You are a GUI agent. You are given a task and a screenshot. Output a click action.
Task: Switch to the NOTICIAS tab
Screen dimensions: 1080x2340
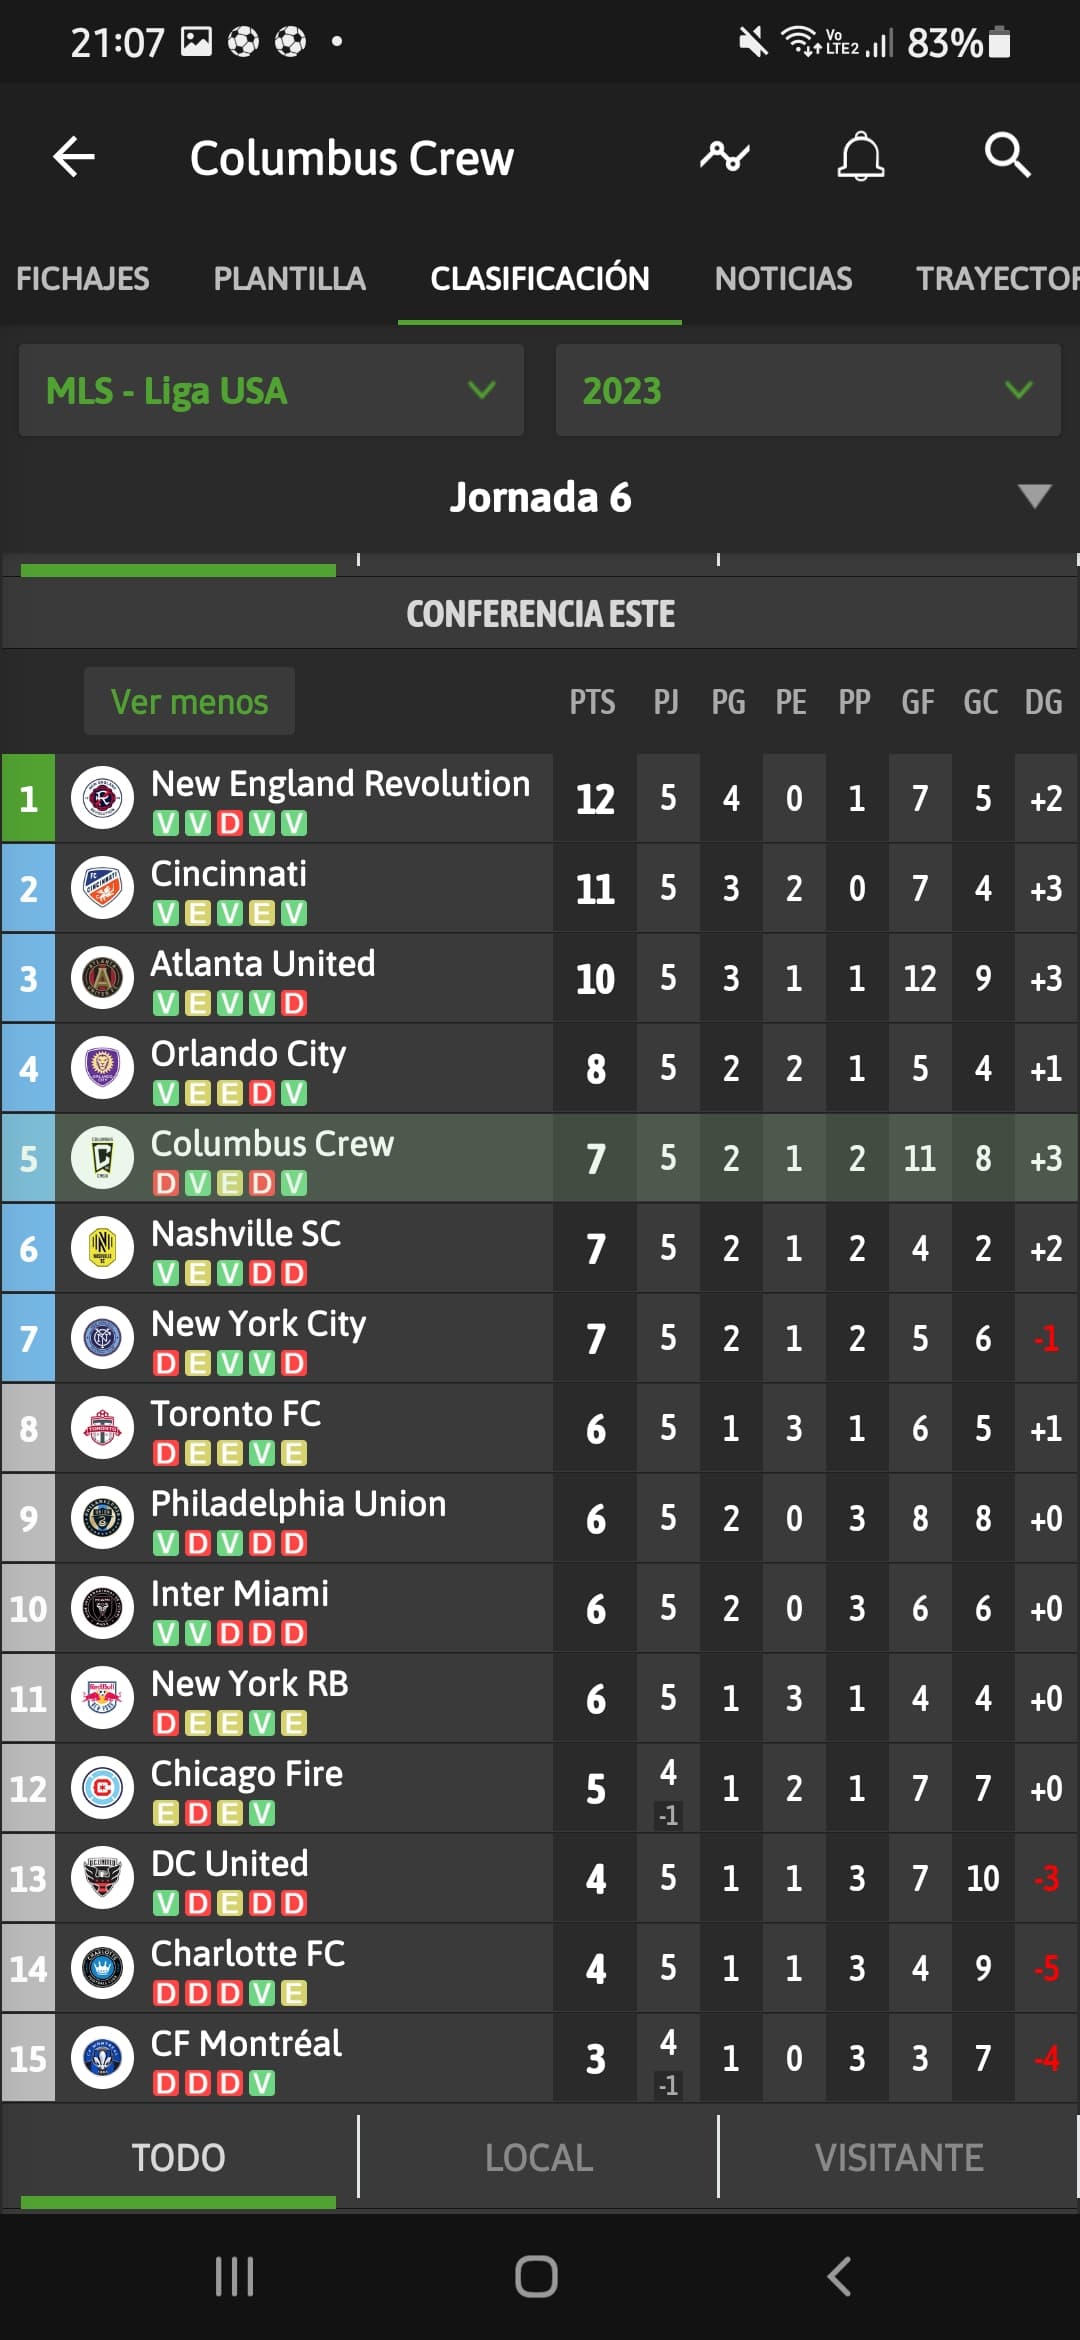tap(783, 278)
